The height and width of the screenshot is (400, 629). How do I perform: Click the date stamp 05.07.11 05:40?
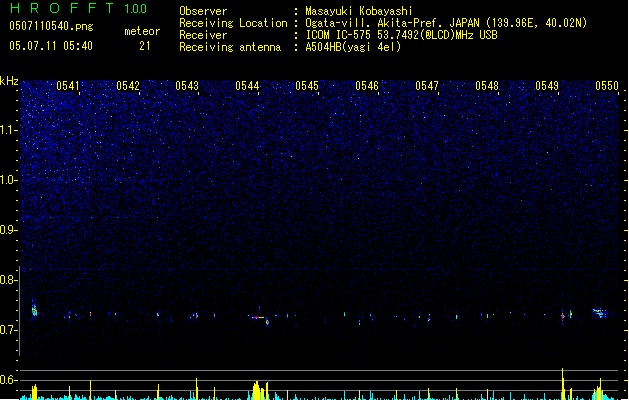click(51, 46)
